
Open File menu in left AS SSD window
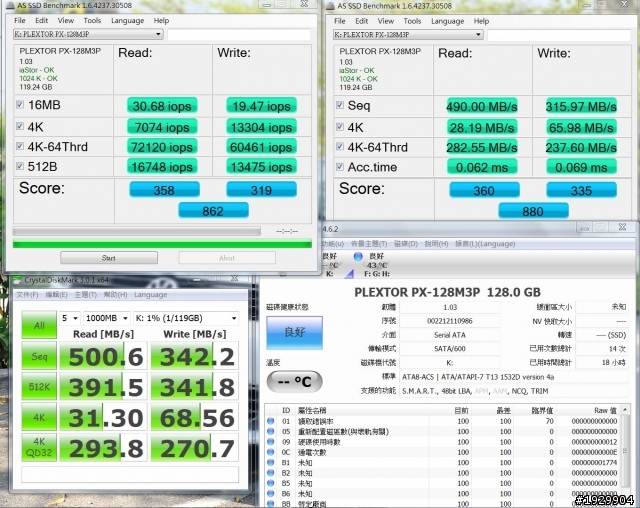20,20
